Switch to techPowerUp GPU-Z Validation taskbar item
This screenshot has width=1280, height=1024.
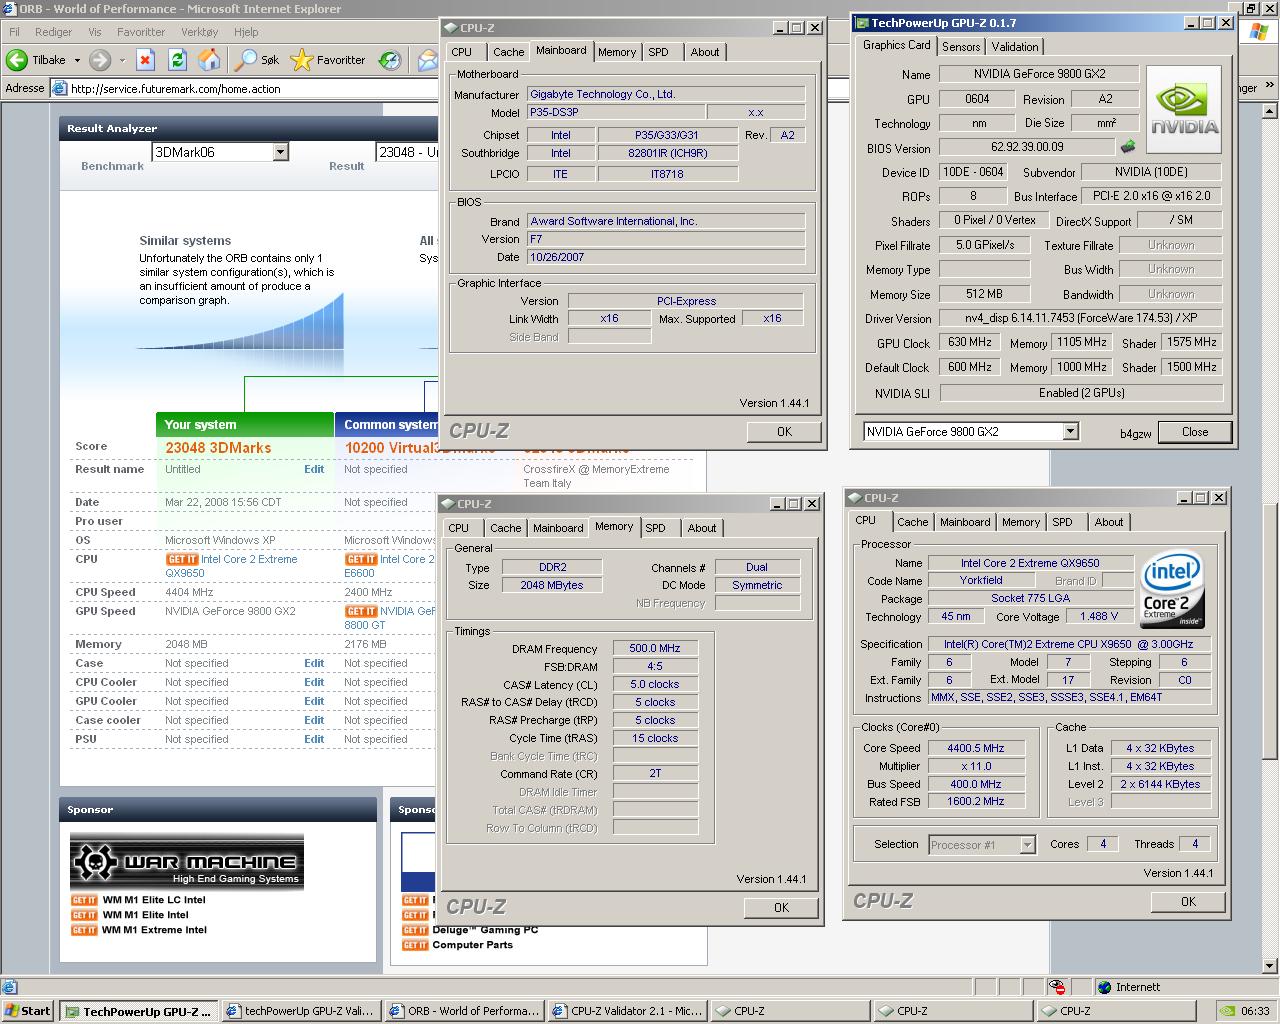click(300, 1011)
